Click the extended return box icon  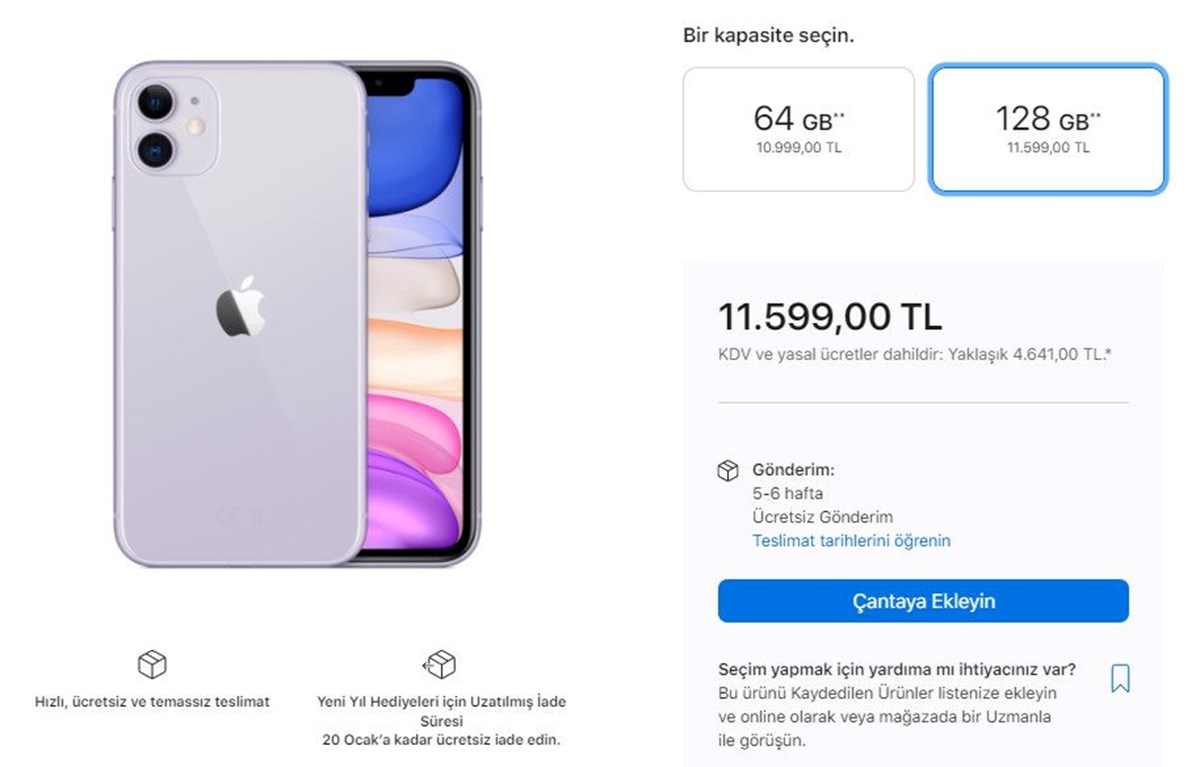[440, 664]
